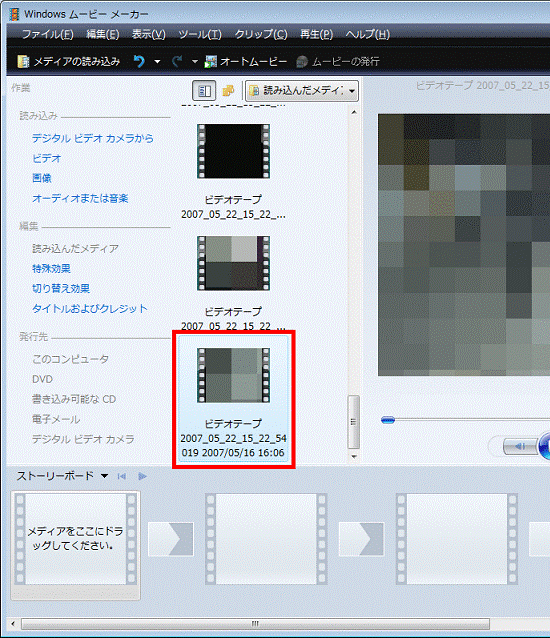This screenshot has width=550, height=638.
Task: Click the third storyboard clip slot
Action: pyautogui.click(x=457, y=539)
